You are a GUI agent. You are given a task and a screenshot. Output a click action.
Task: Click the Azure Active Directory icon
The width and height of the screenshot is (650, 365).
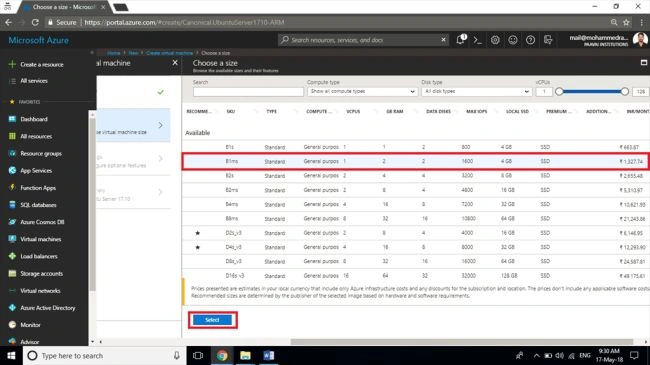[x=12, y=308]
